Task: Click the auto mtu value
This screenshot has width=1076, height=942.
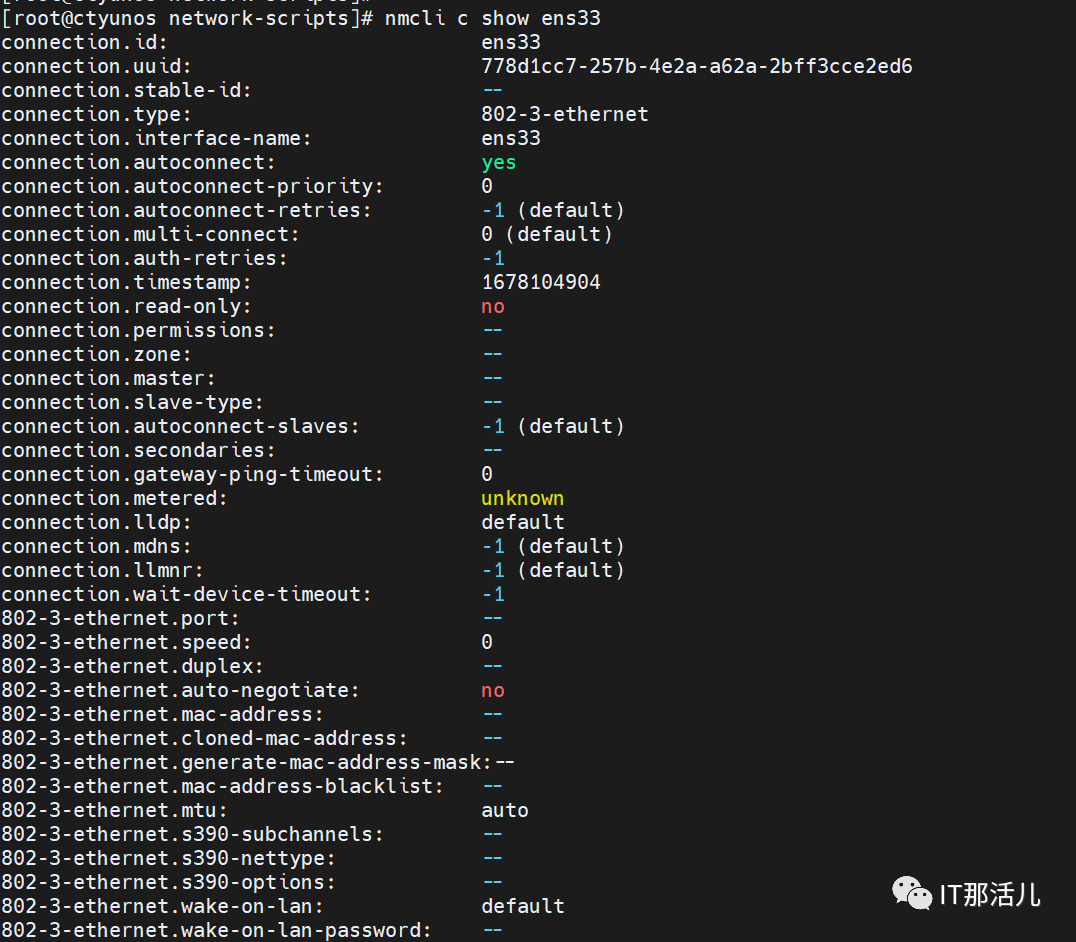Action: point(504,810)
